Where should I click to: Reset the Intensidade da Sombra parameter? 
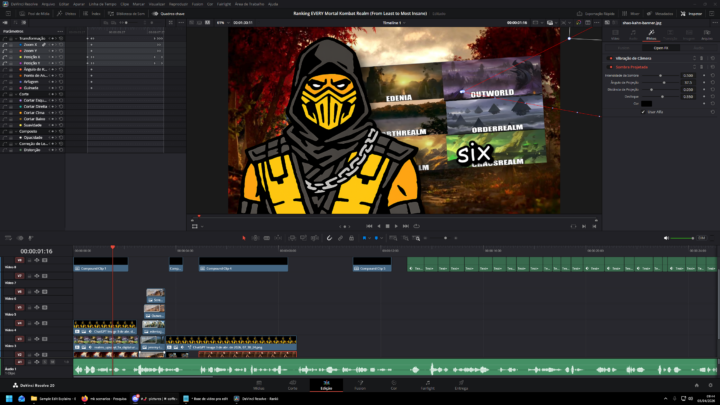pos(713,75)
